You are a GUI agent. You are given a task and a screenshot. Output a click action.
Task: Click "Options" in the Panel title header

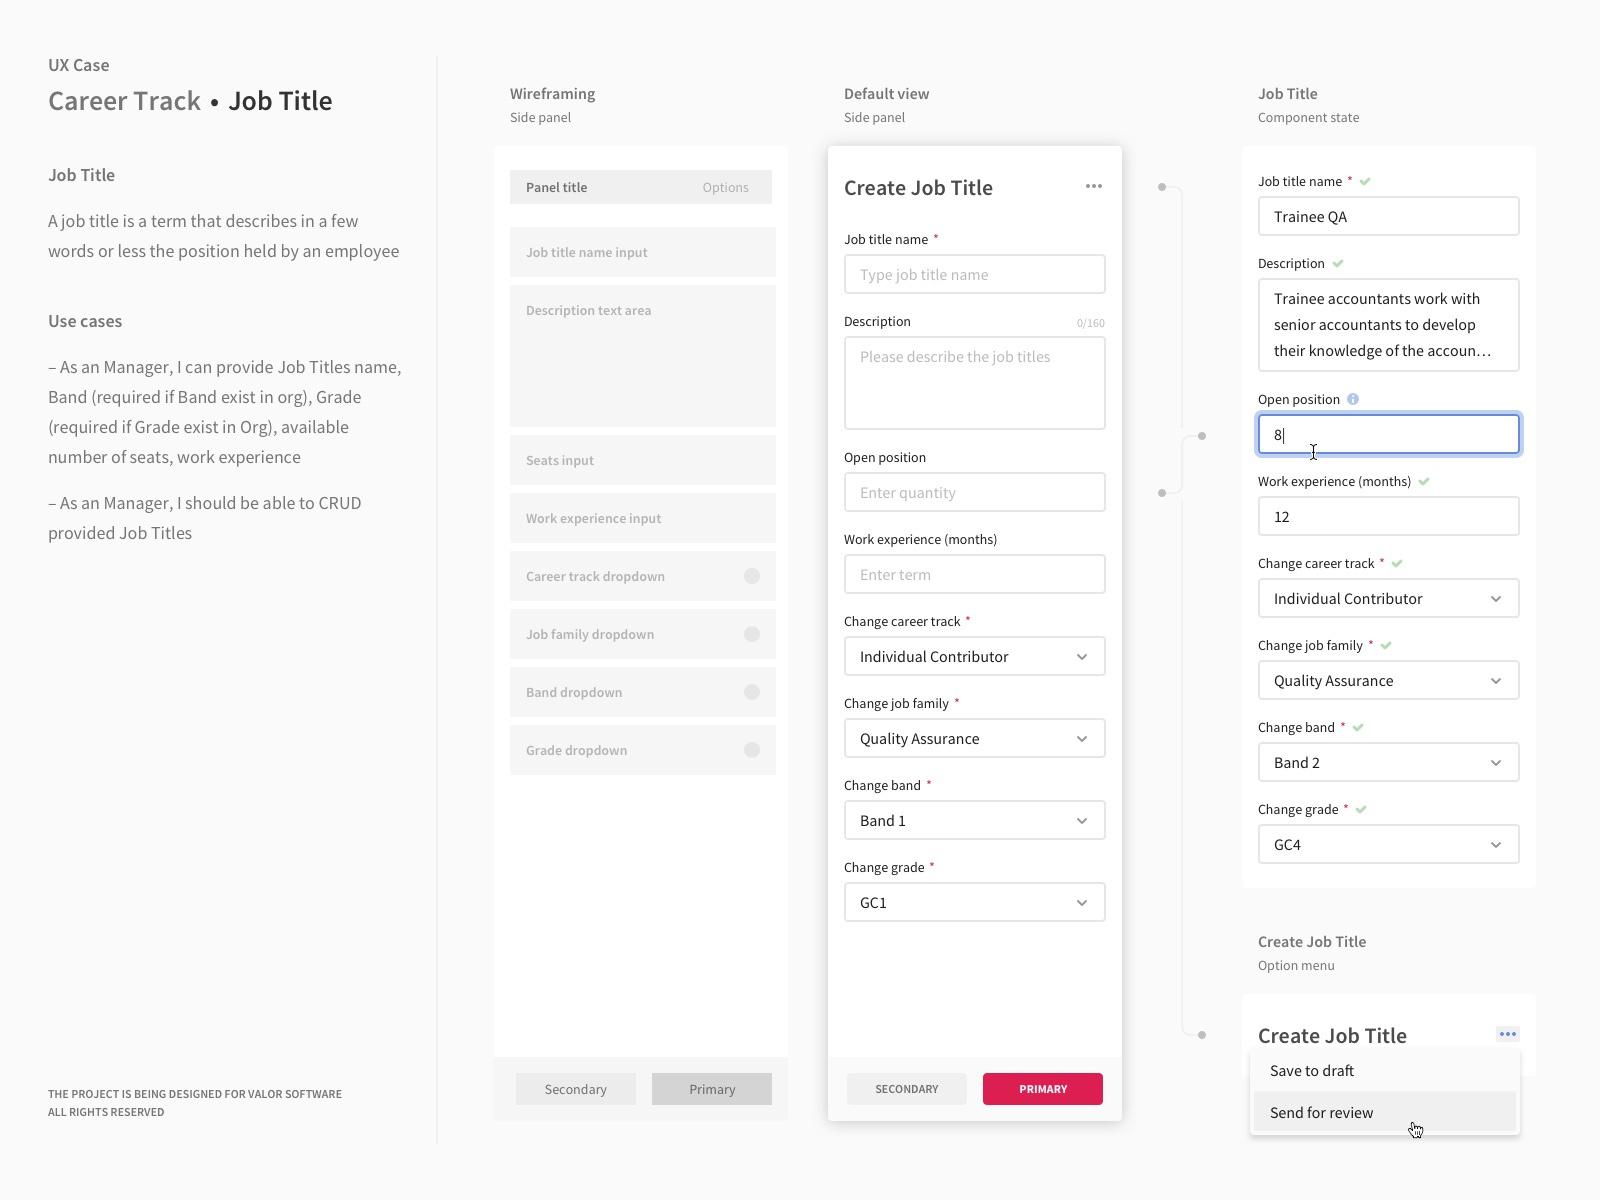(725, 187)
